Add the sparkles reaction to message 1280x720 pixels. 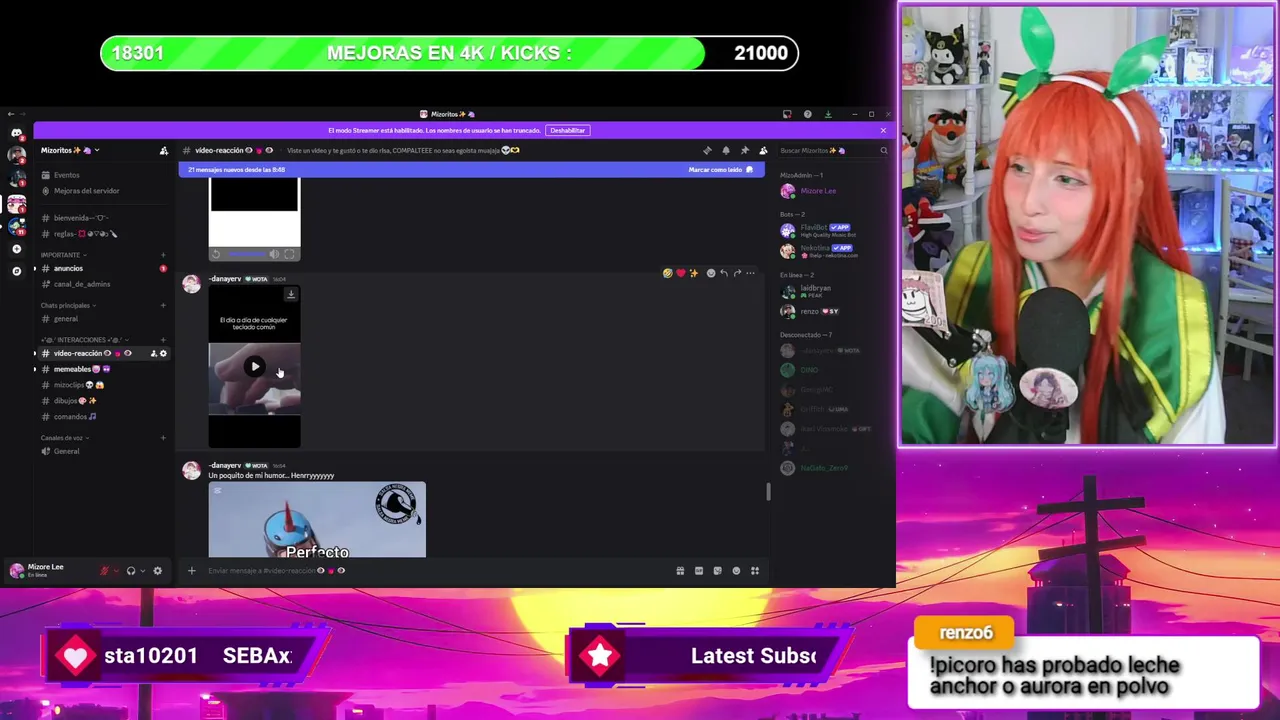coord(693,273)
